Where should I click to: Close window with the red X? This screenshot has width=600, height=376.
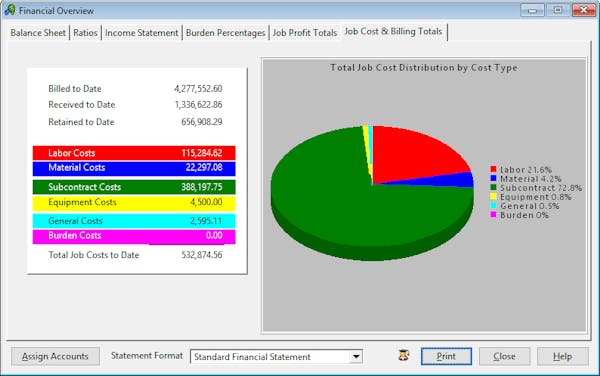(x=584, y=10)
